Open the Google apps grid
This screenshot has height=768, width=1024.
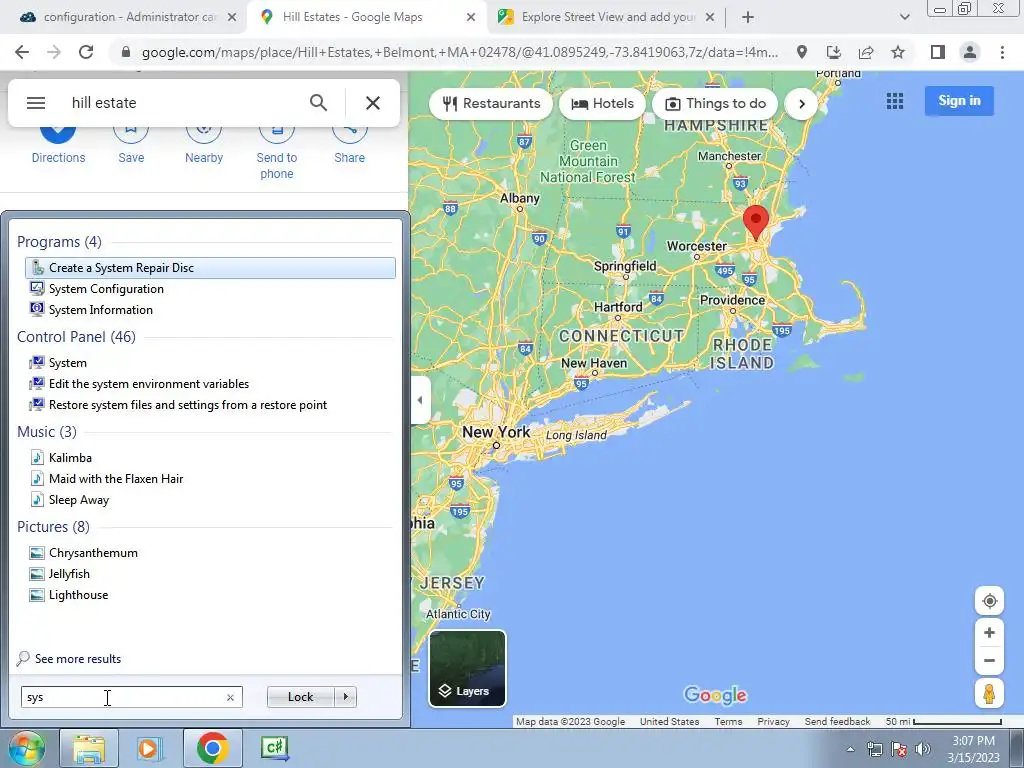click(x=895, y=101)
